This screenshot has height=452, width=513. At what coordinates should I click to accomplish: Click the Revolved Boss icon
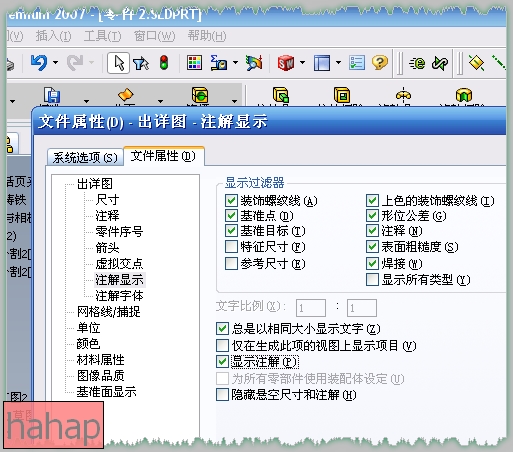(x=403, y=95)
